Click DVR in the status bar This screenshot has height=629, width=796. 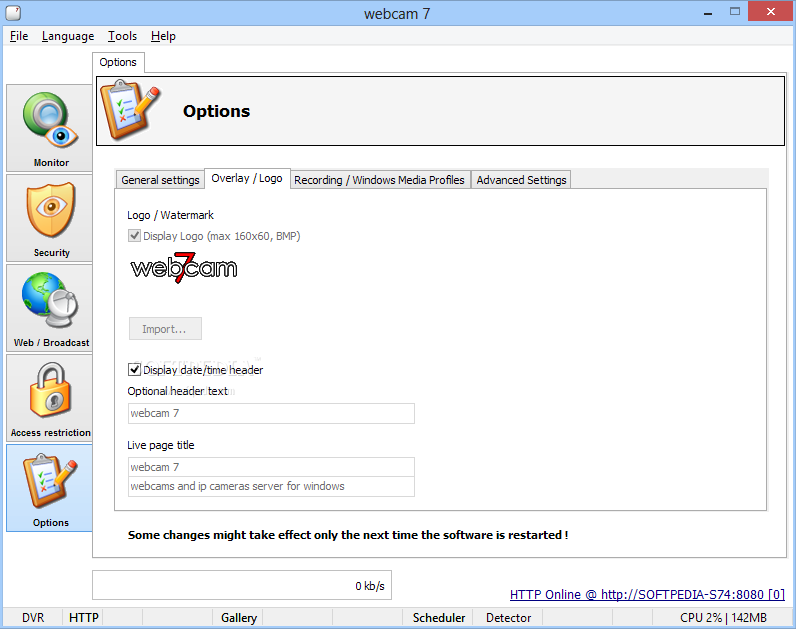pyautogui.click(x=33, y=617)
